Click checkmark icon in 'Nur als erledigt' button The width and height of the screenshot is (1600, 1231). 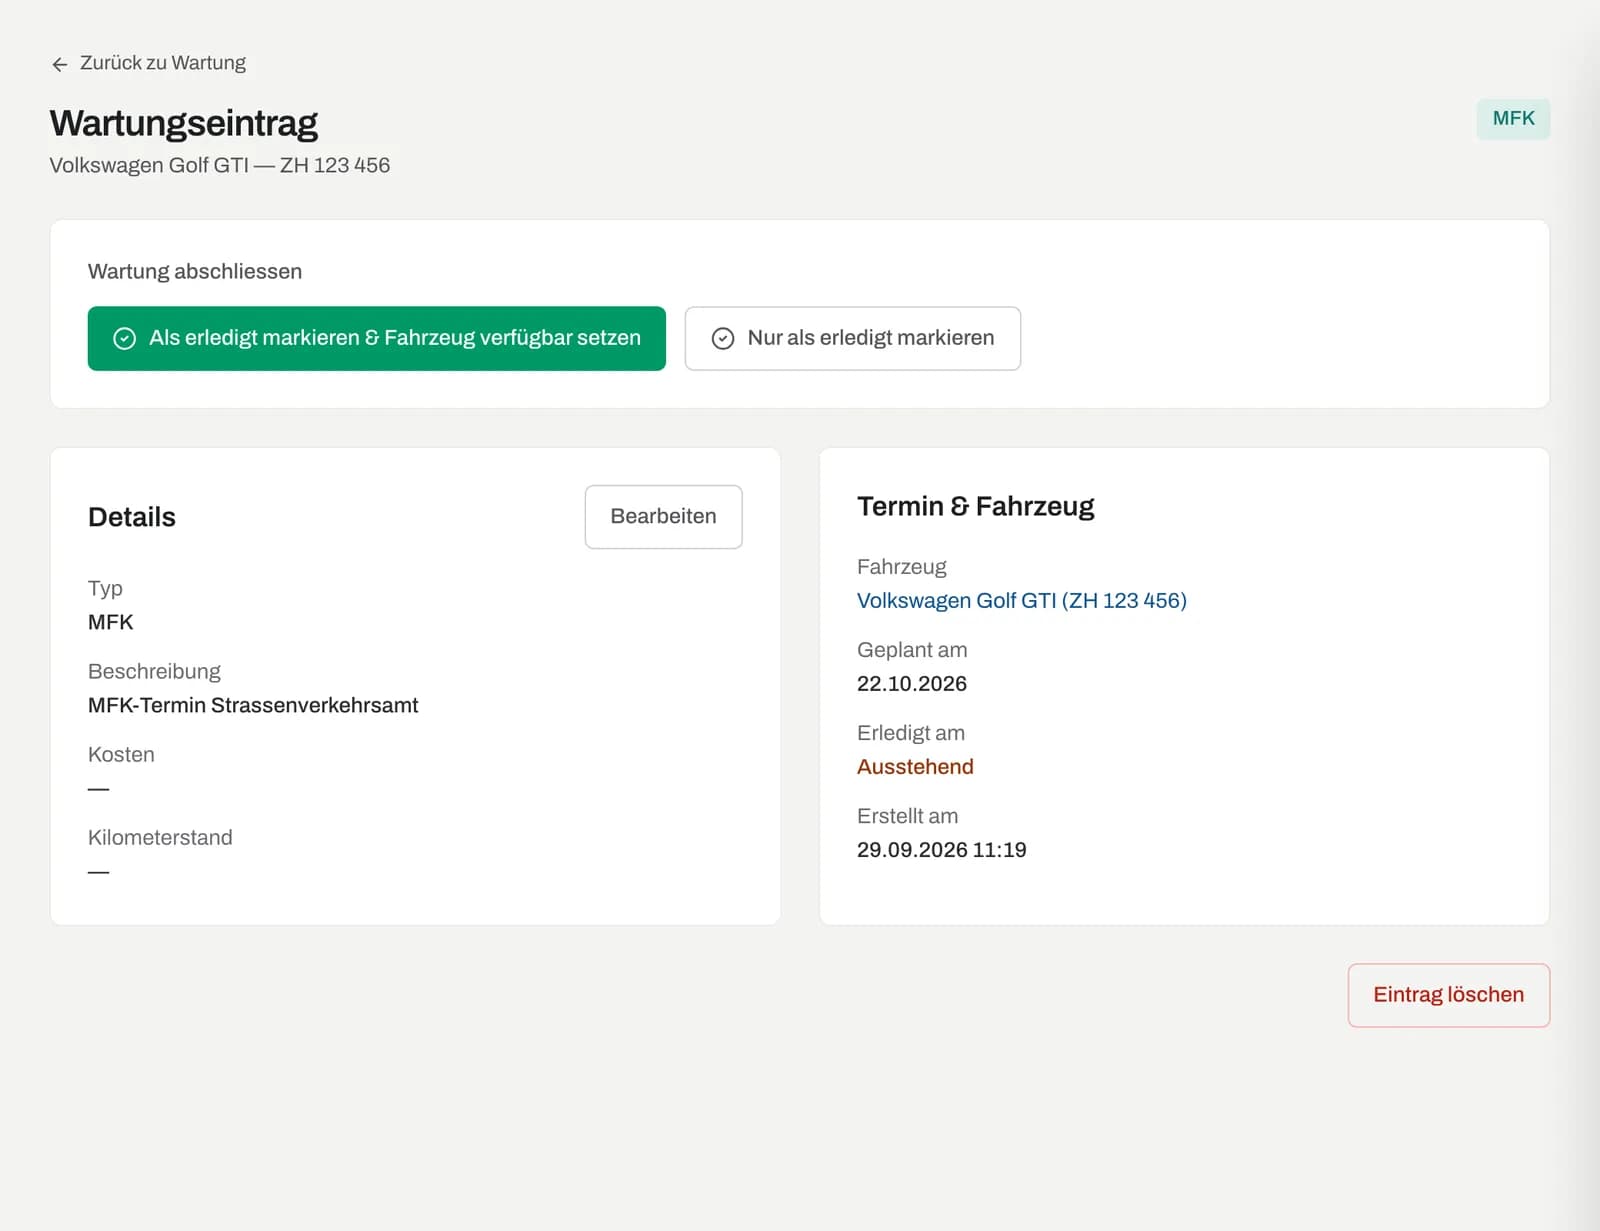tap(723, 338)
